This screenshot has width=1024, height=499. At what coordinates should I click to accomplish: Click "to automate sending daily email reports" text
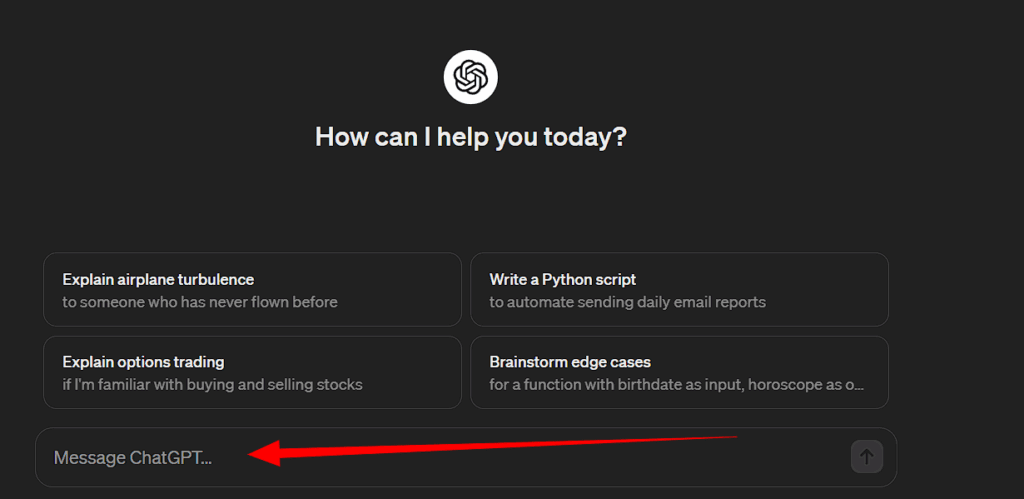point(627,302)
